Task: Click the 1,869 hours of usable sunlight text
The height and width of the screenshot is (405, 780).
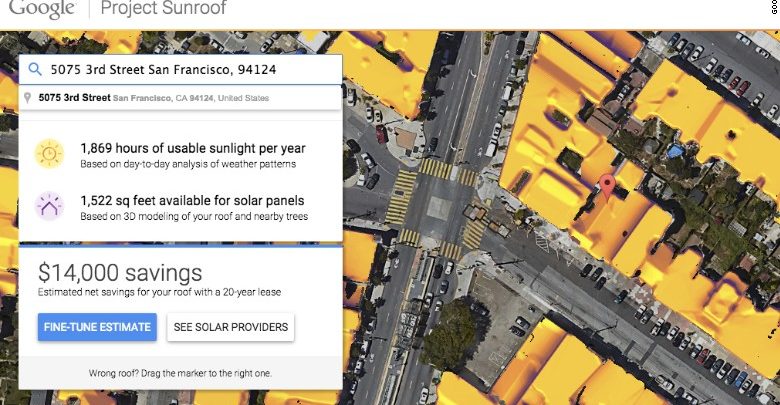Action: (193, 148)
